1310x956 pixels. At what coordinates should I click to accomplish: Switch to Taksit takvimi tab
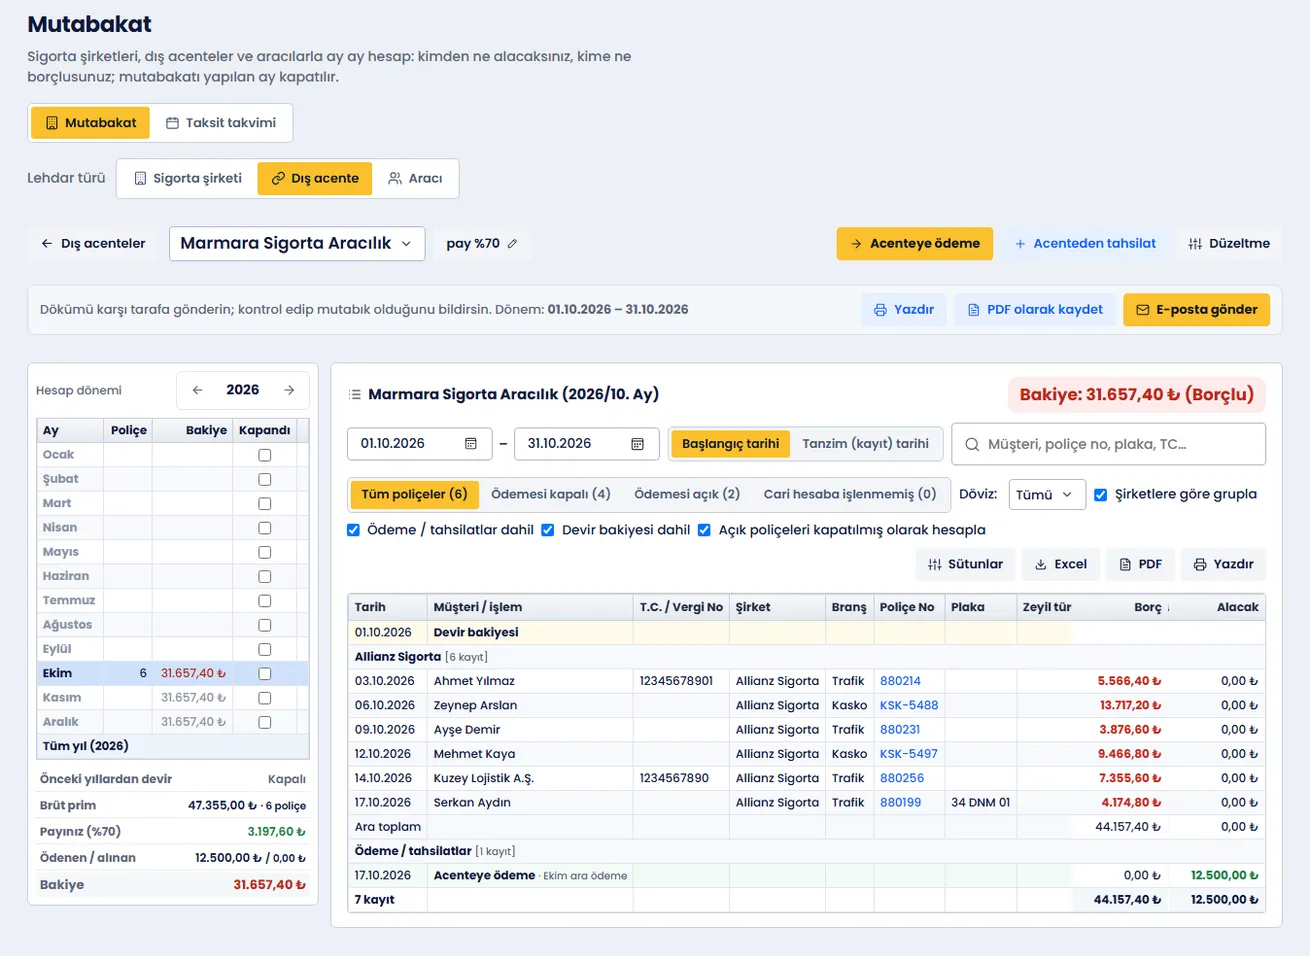click(221, 123)
